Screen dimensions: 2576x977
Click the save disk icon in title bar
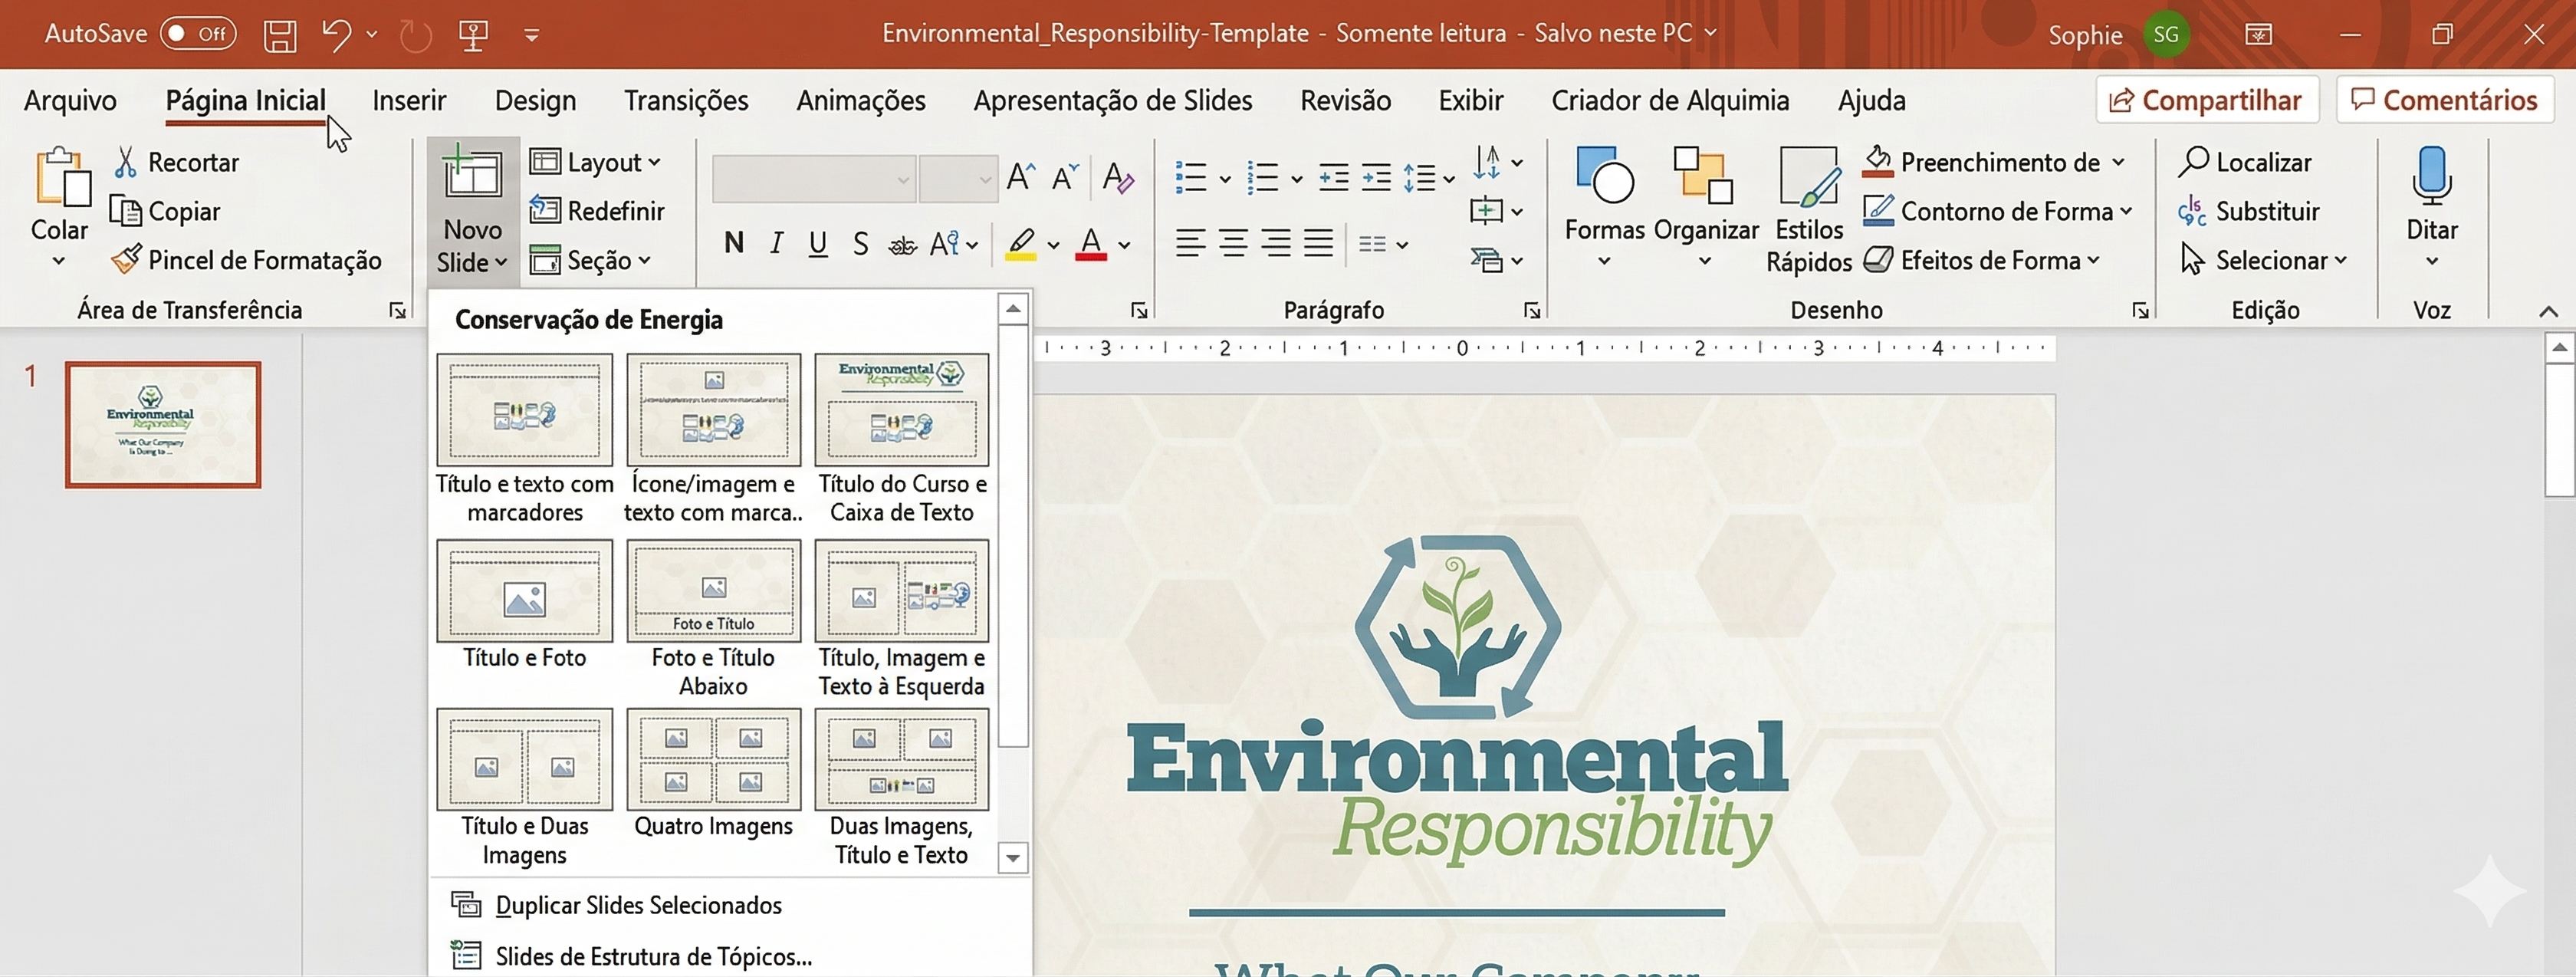(280, 35)
